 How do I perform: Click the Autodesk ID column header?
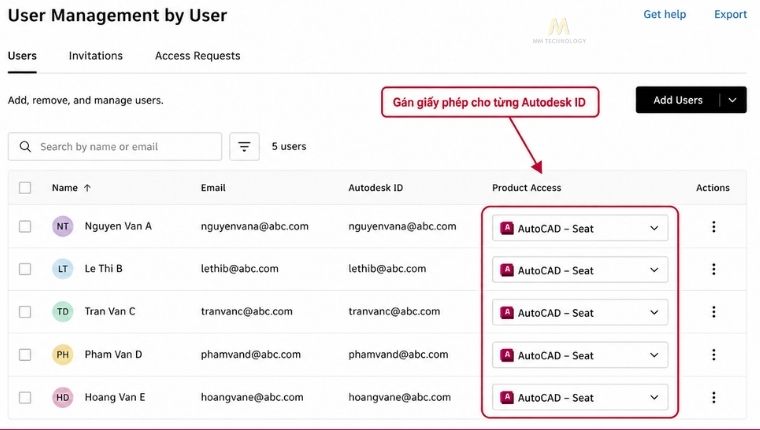click(x=376, y=188)
